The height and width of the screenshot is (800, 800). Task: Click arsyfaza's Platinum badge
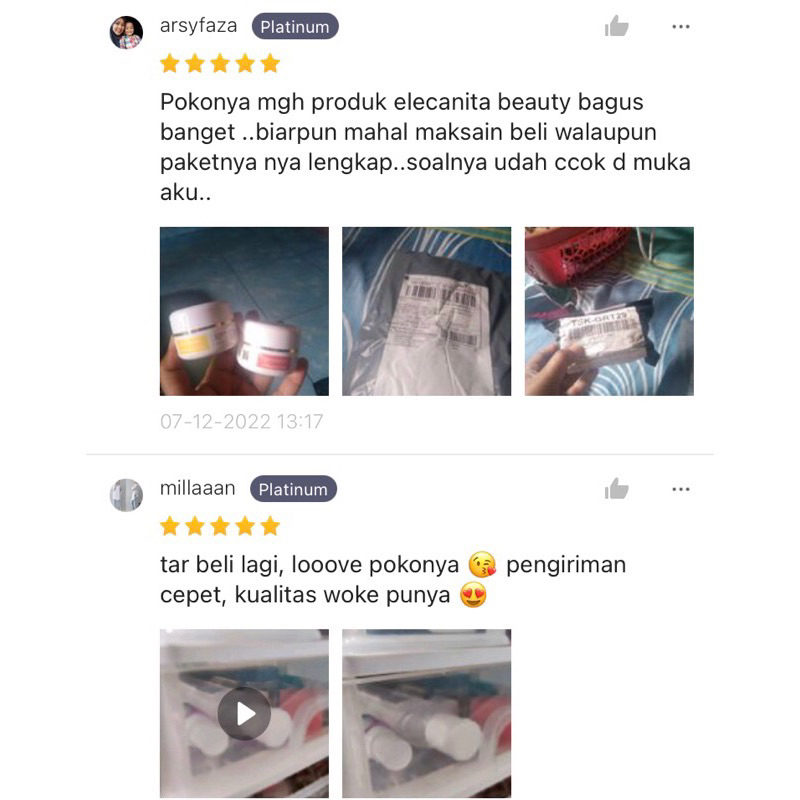(295, 27)
